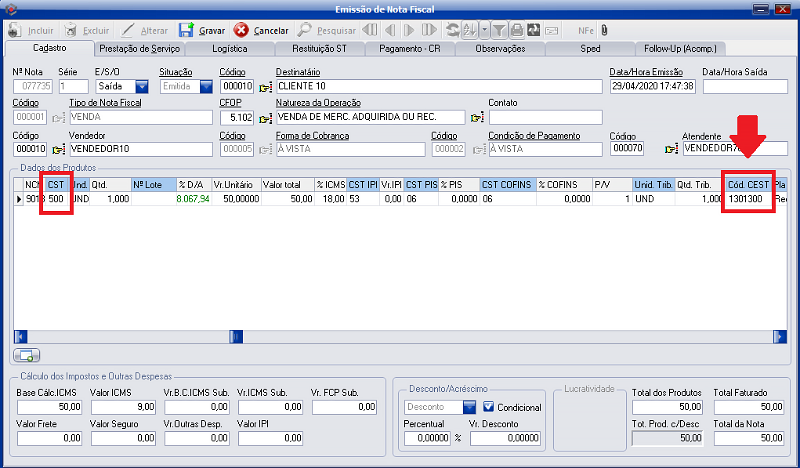The height and width of the screenshot is (468, 800).
Task: Click the refresh arrows icon in toolbar
Action: (453, 31)
